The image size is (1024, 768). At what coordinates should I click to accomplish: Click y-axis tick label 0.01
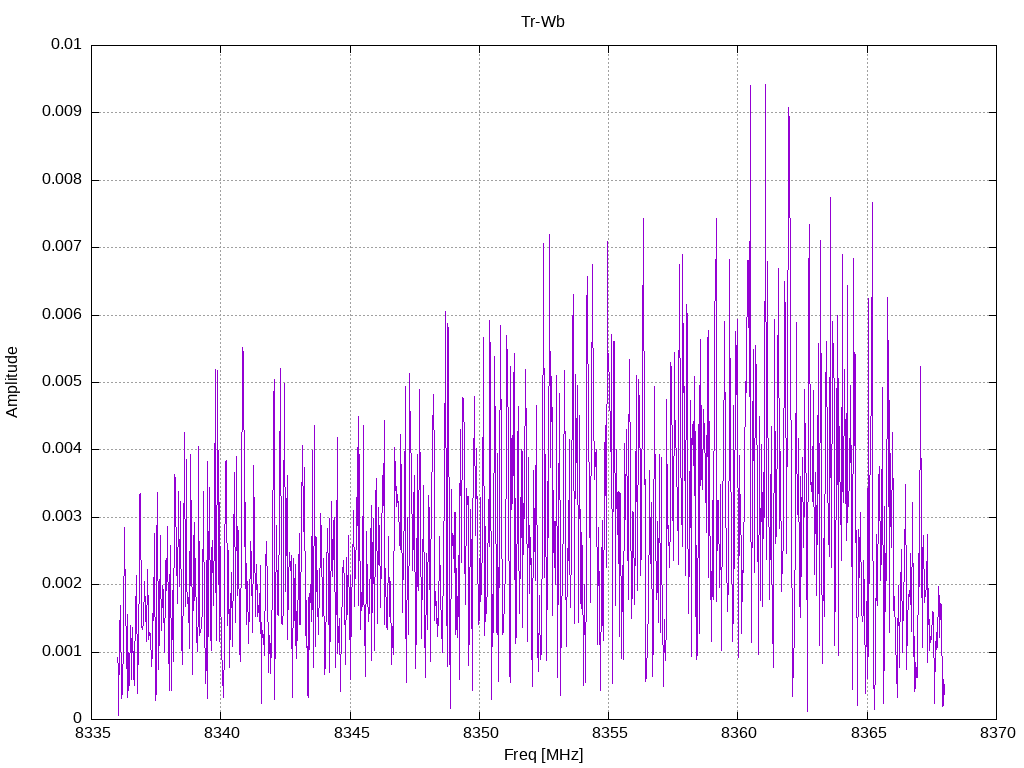coord(66,44)
